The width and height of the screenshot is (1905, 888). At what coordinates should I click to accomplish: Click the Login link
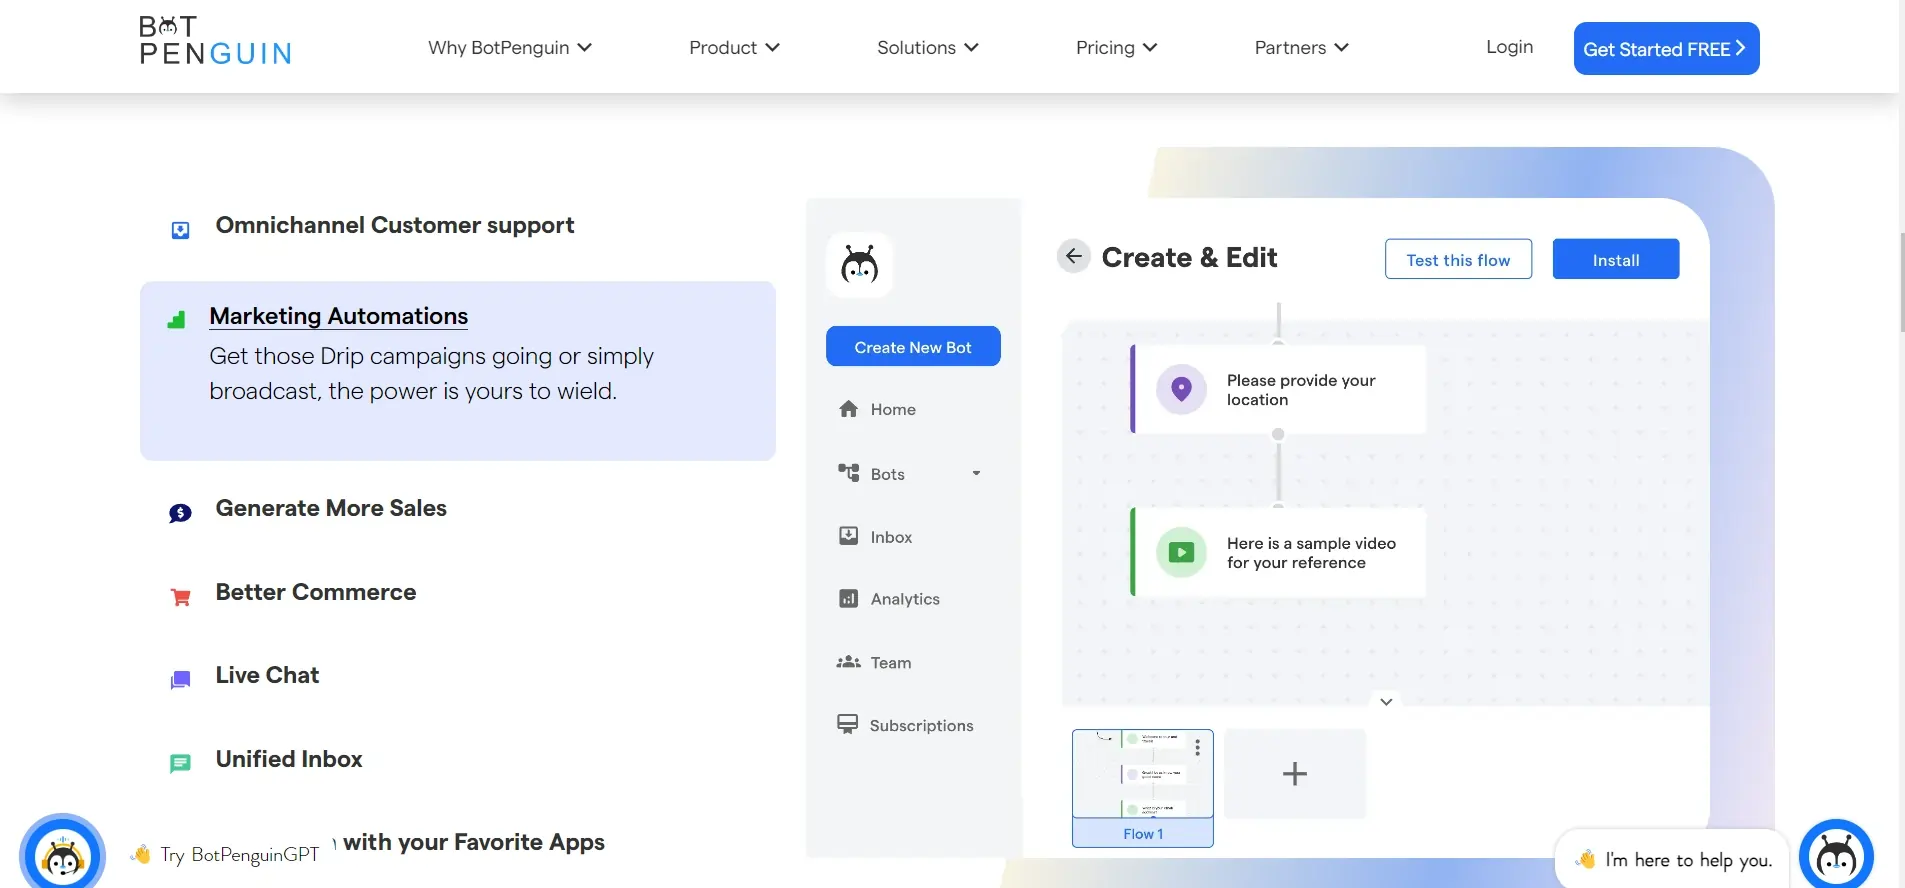[x=1509, y=47]
